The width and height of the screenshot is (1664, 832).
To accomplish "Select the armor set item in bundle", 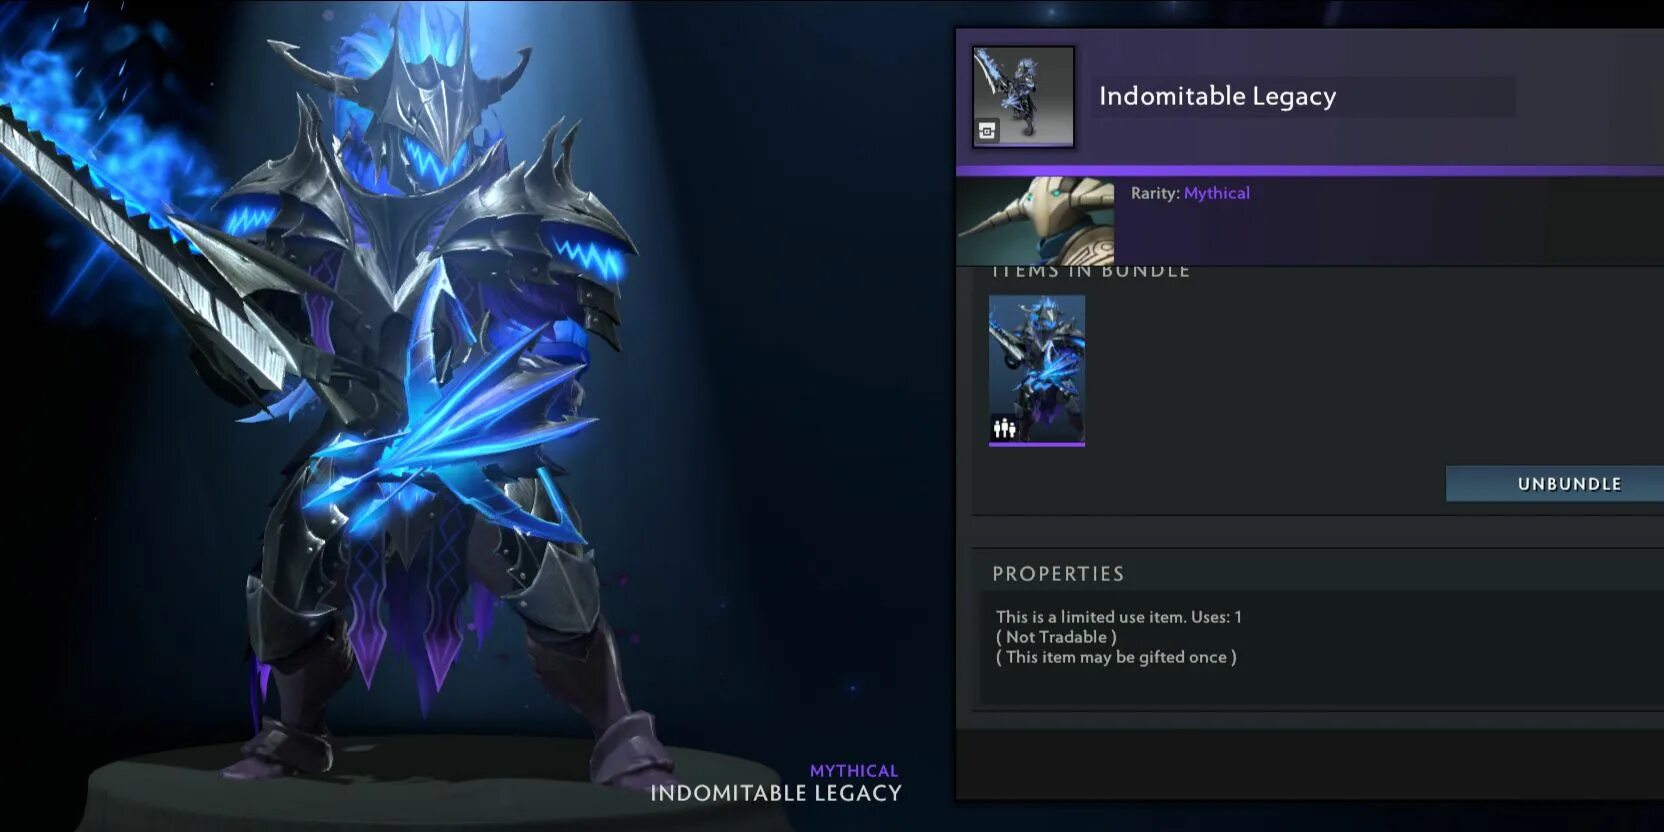I will [1037, 371].
